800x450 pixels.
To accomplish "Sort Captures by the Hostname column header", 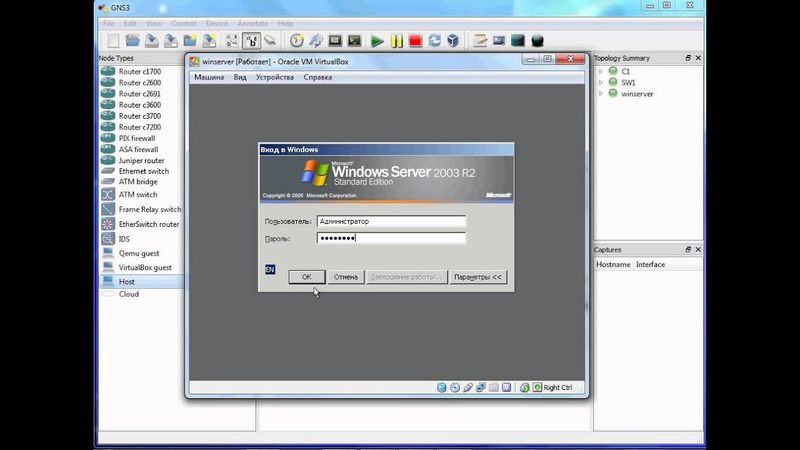I will 613,265.
